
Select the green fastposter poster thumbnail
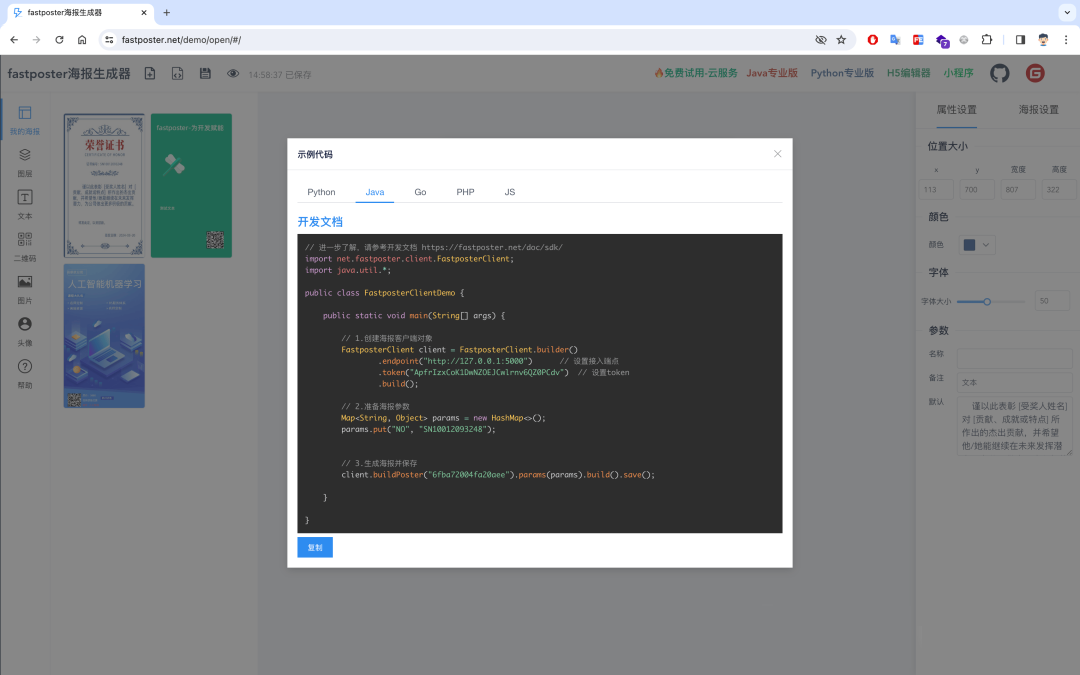tap(191, 185)
